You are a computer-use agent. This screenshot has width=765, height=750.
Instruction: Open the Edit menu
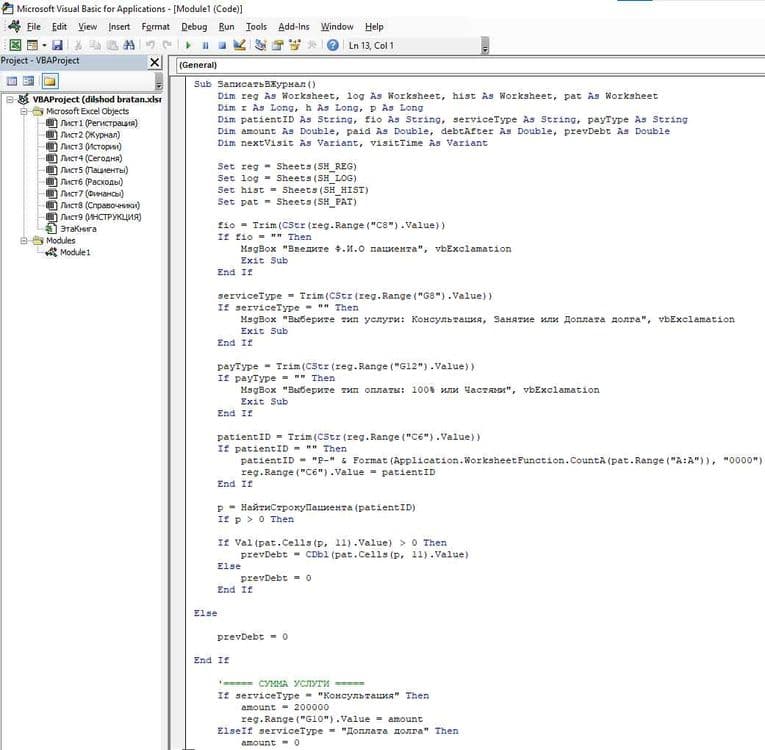[x=60, y=27]
